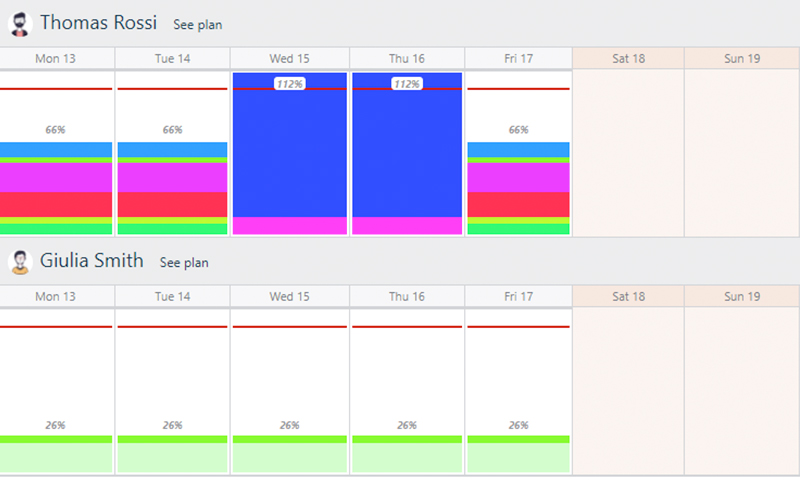Screen dimensions: 800x500
Task: Select bottom magenta segment in Thomas's Thu 16
Action: tap(406, 226)
